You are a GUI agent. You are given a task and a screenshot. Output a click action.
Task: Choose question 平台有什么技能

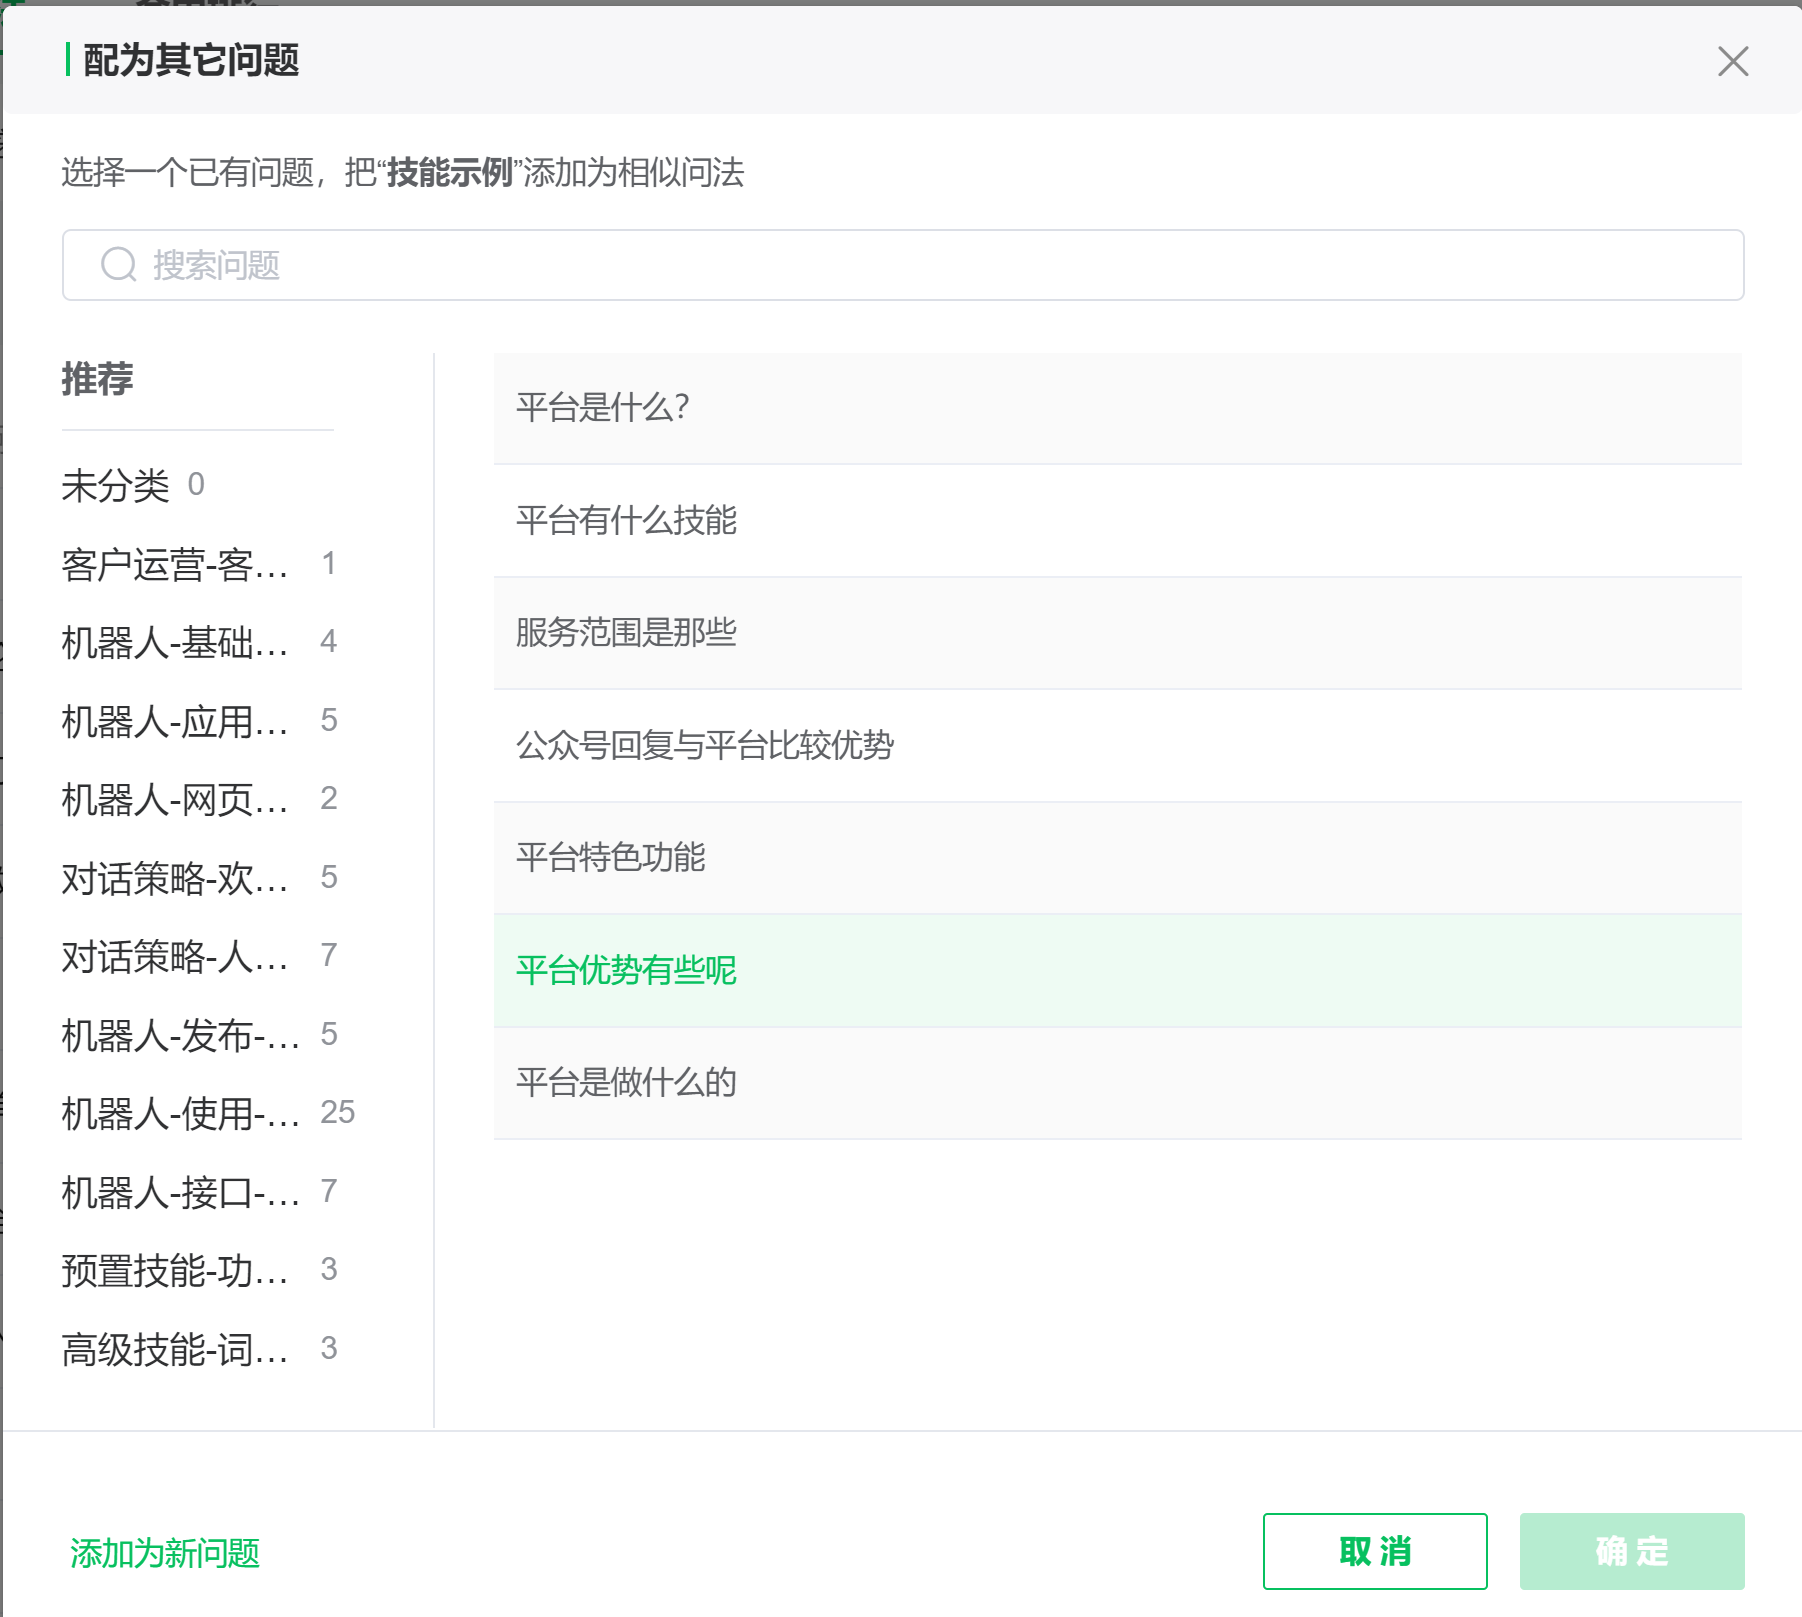point(1117,520)
